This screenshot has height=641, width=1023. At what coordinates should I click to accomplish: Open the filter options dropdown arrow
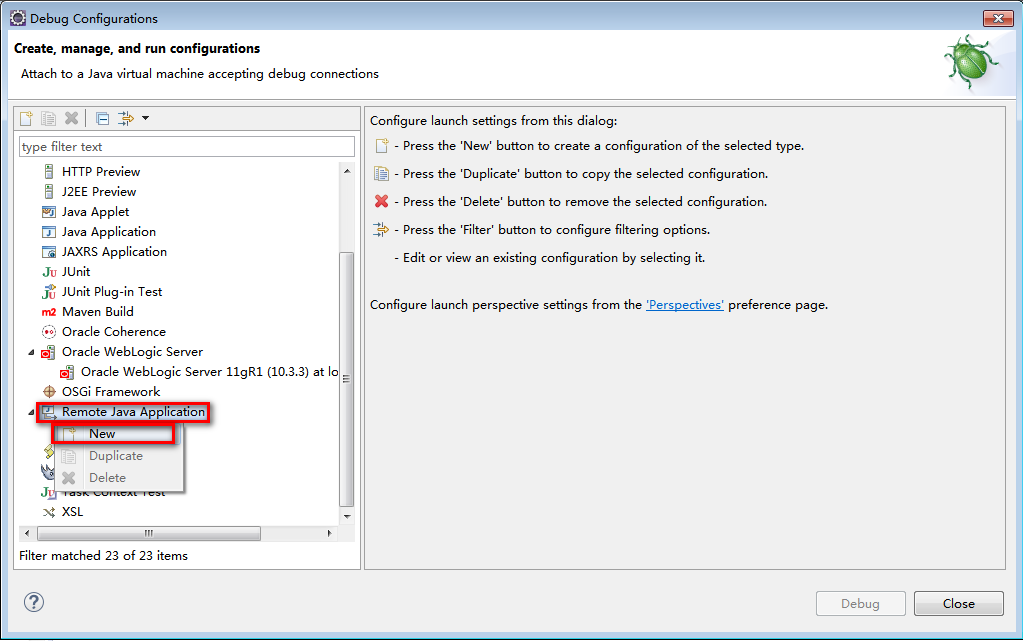tap(145, 118)
